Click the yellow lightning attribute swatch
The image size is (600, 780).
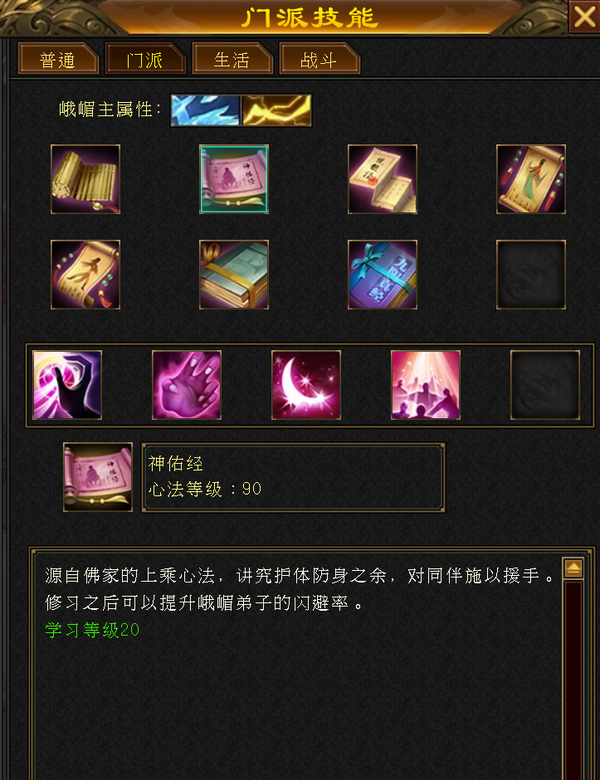point(277,110)
